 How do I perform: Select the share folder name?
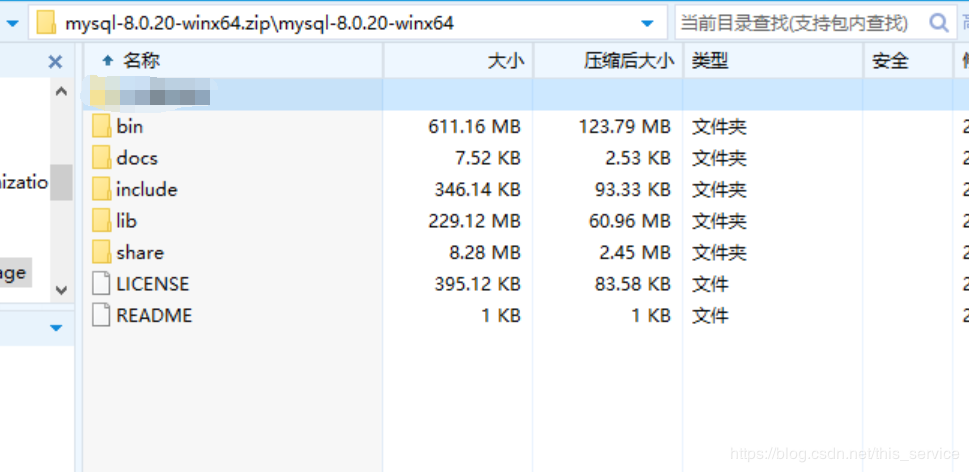pos(140,253)
